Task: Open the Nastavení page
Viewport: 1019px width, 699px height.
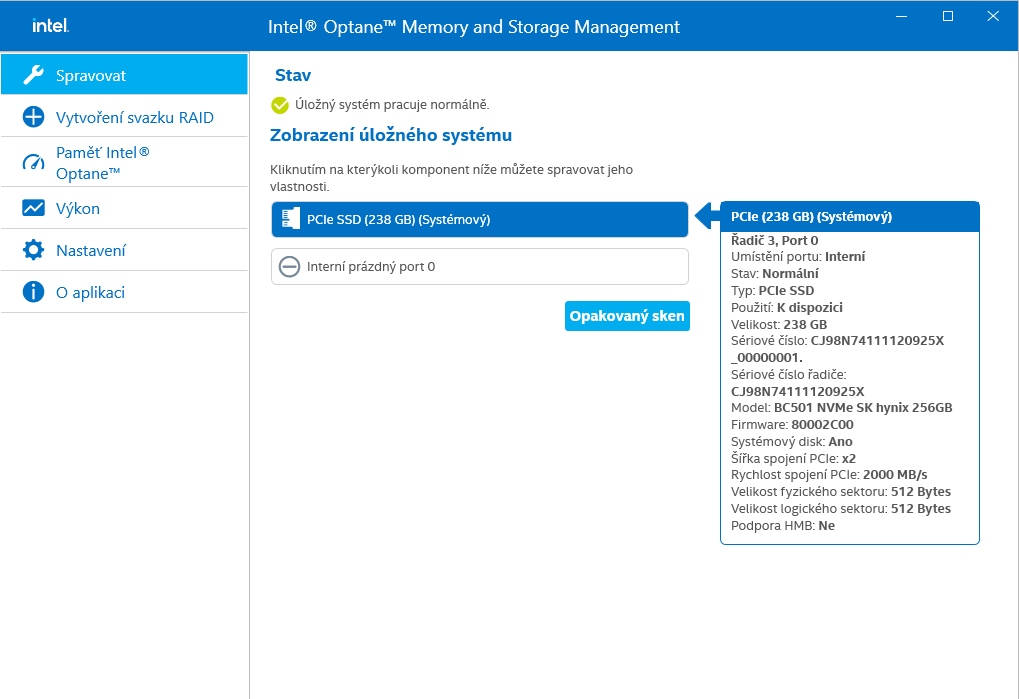Action: pos(125,250)
